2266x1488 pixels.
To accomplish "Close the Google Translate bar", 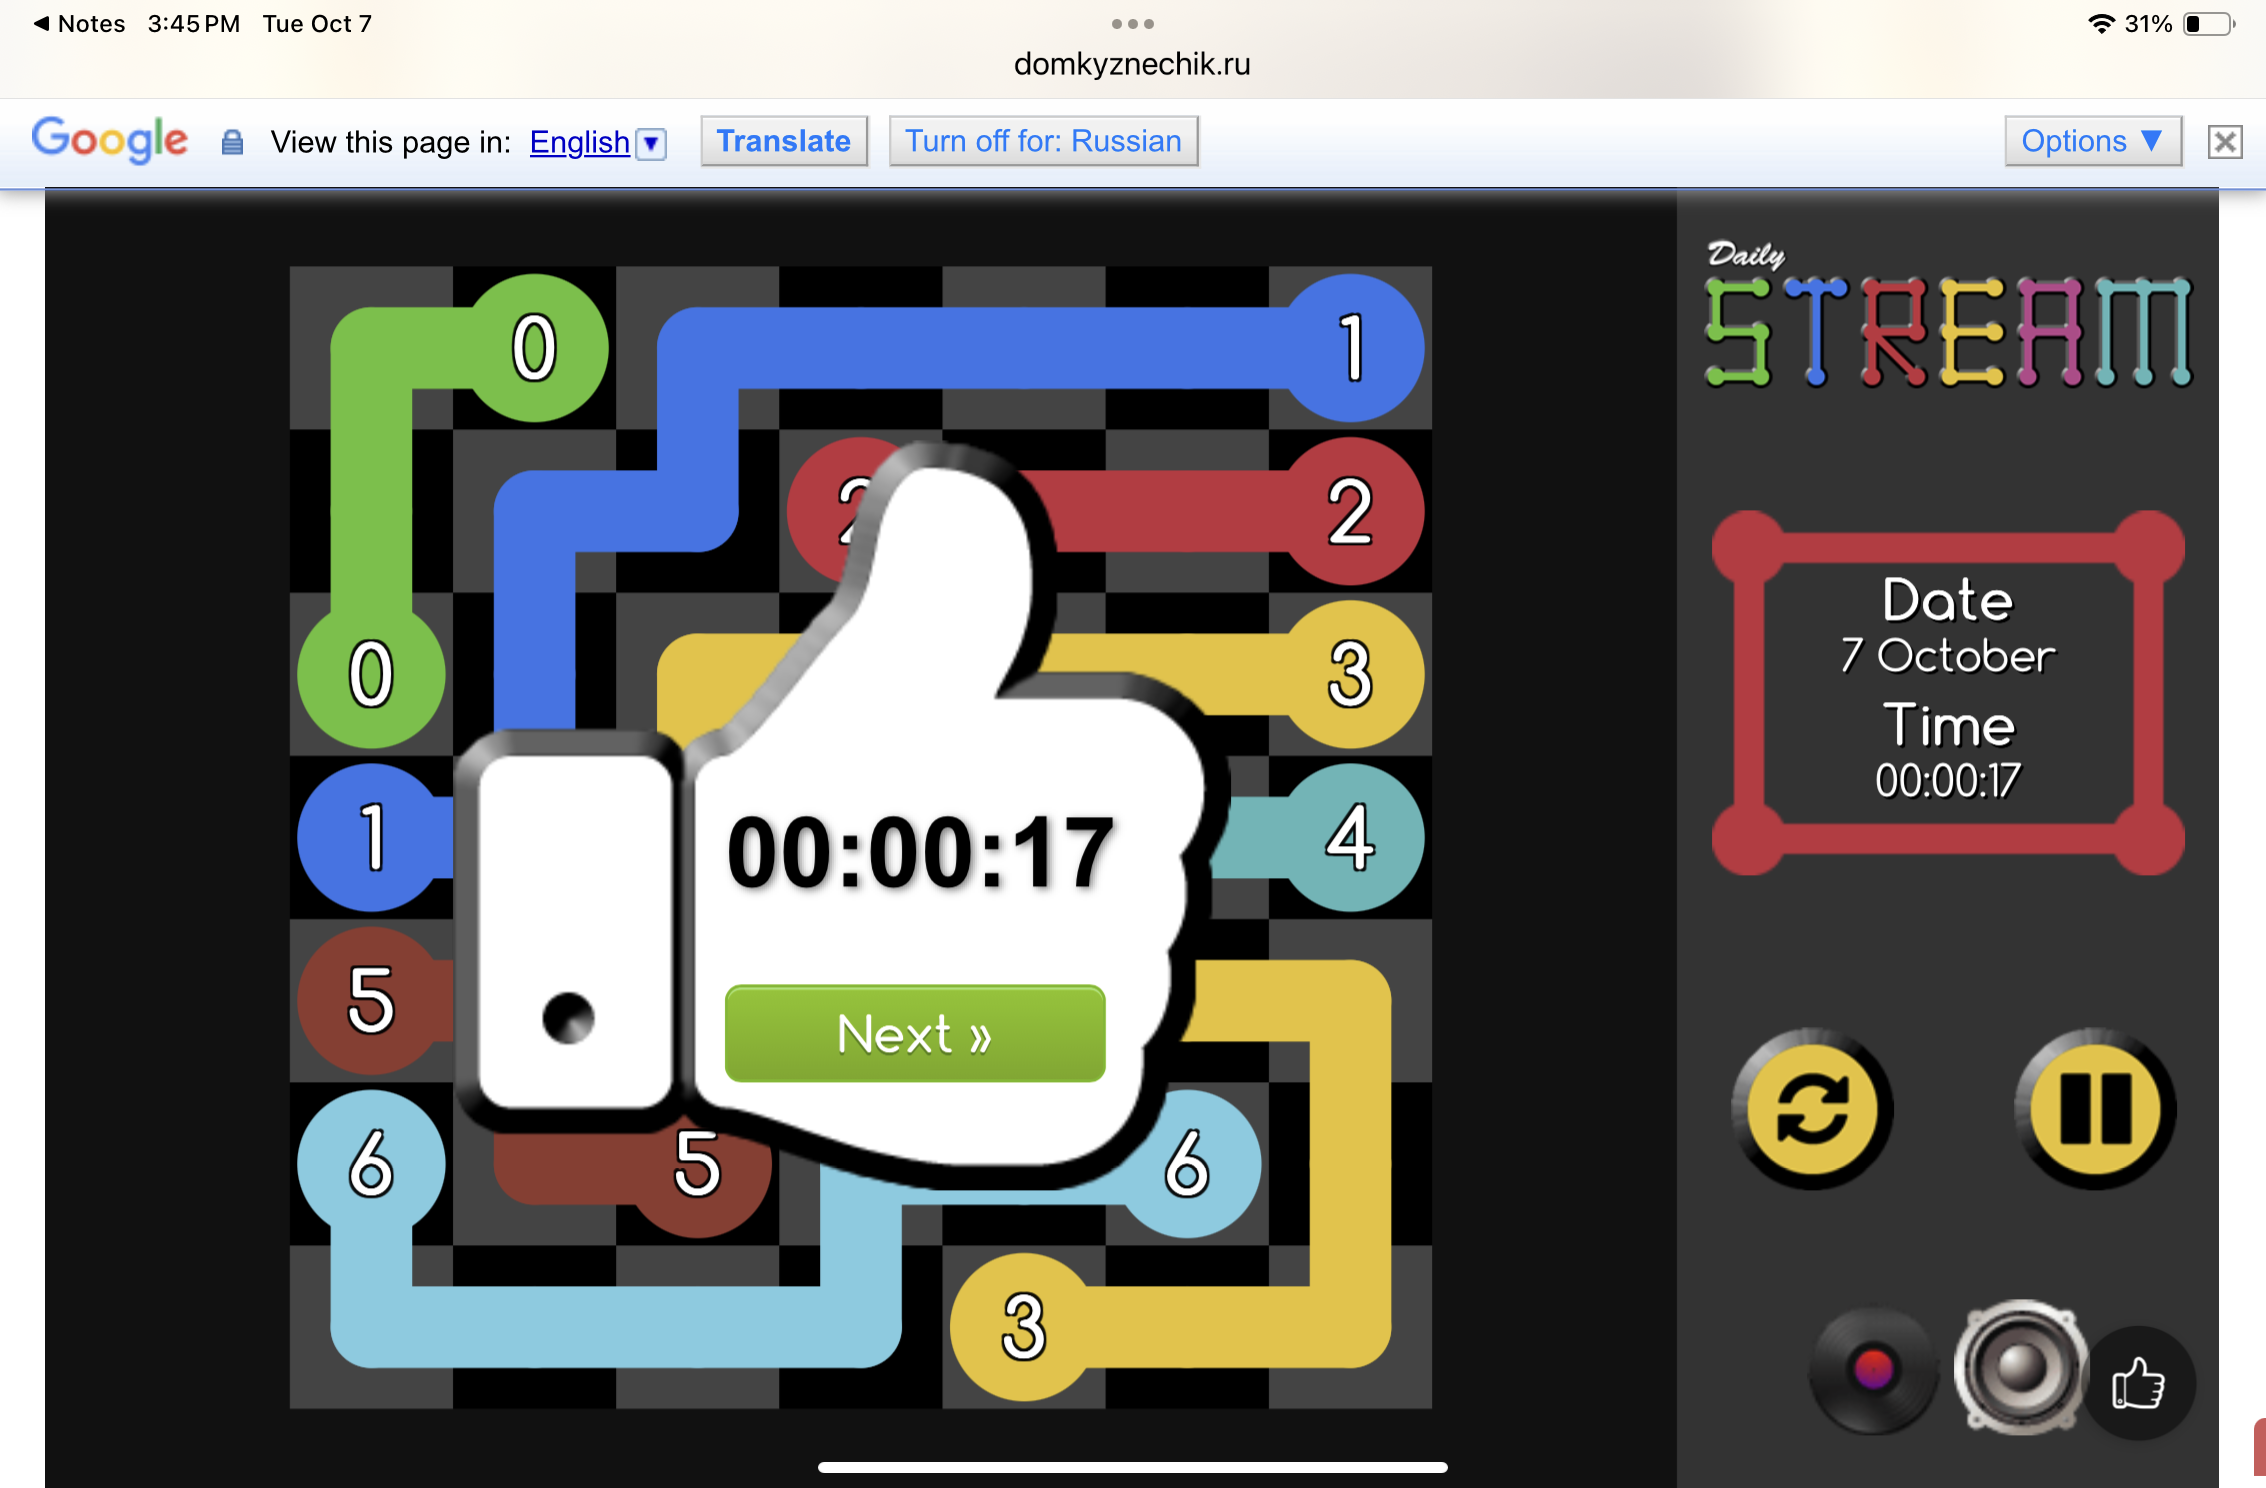I will tap(2225, 142).
